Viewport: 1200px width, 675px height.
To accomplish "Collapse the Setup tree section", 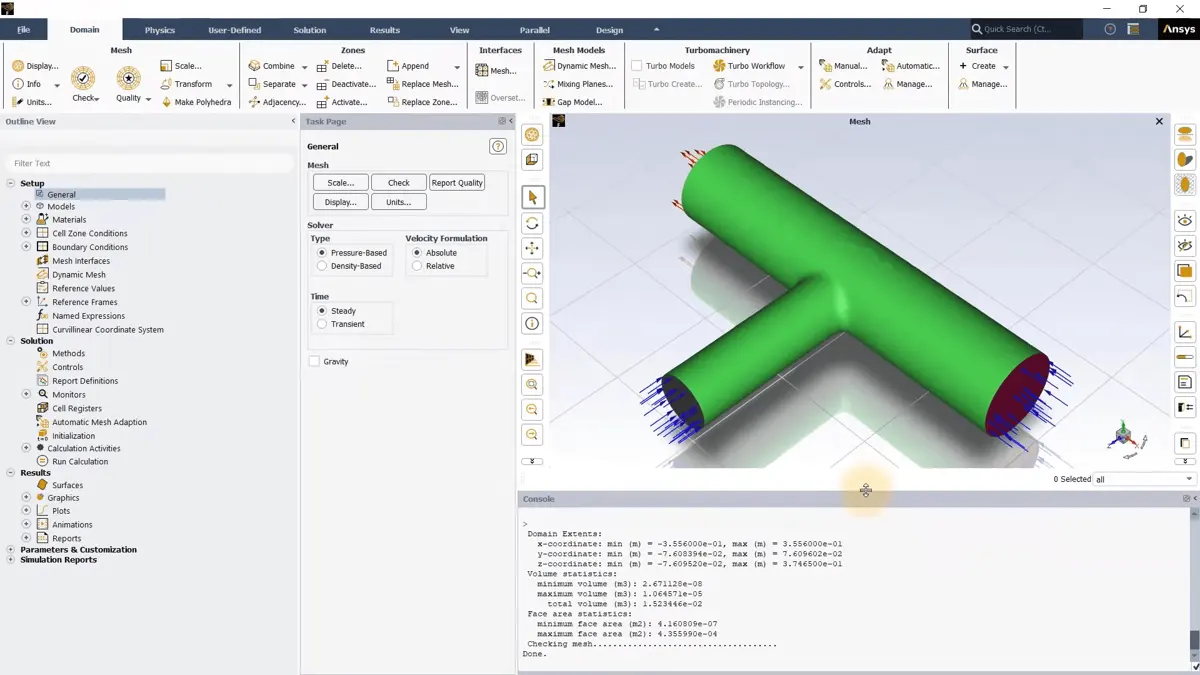I will 11,183.
